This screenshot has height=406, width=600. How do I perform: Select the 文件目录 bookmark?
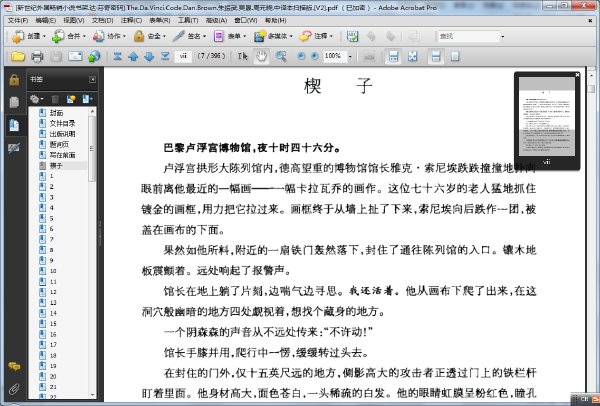click(x=62, y=123)
